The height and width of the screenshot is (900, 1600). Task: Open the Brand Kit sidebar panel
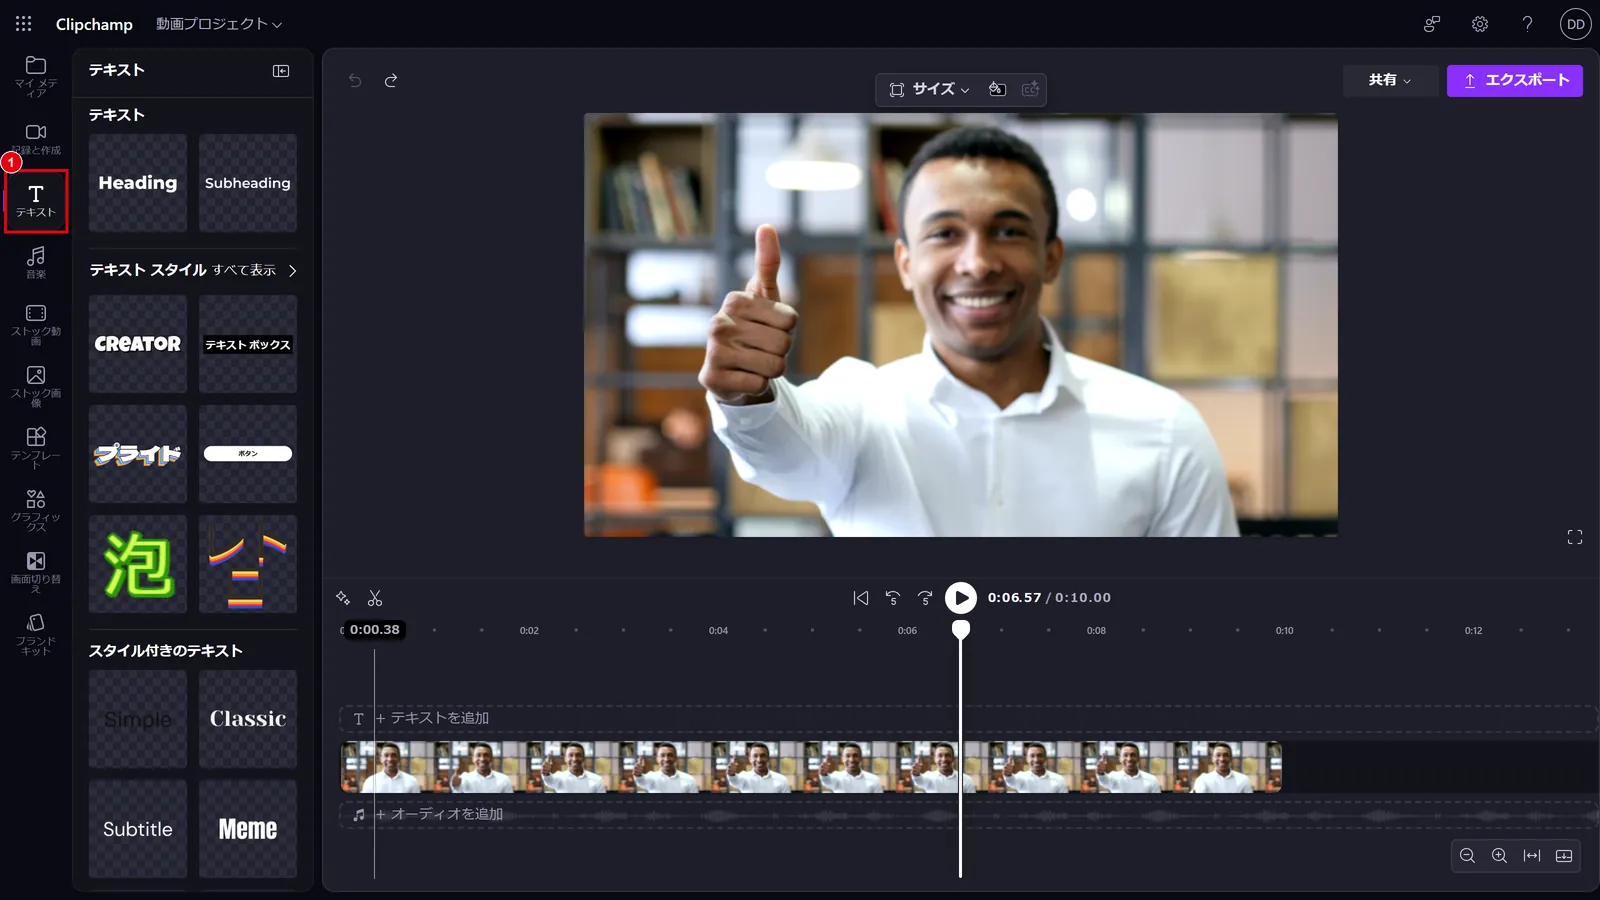[36, 634]
